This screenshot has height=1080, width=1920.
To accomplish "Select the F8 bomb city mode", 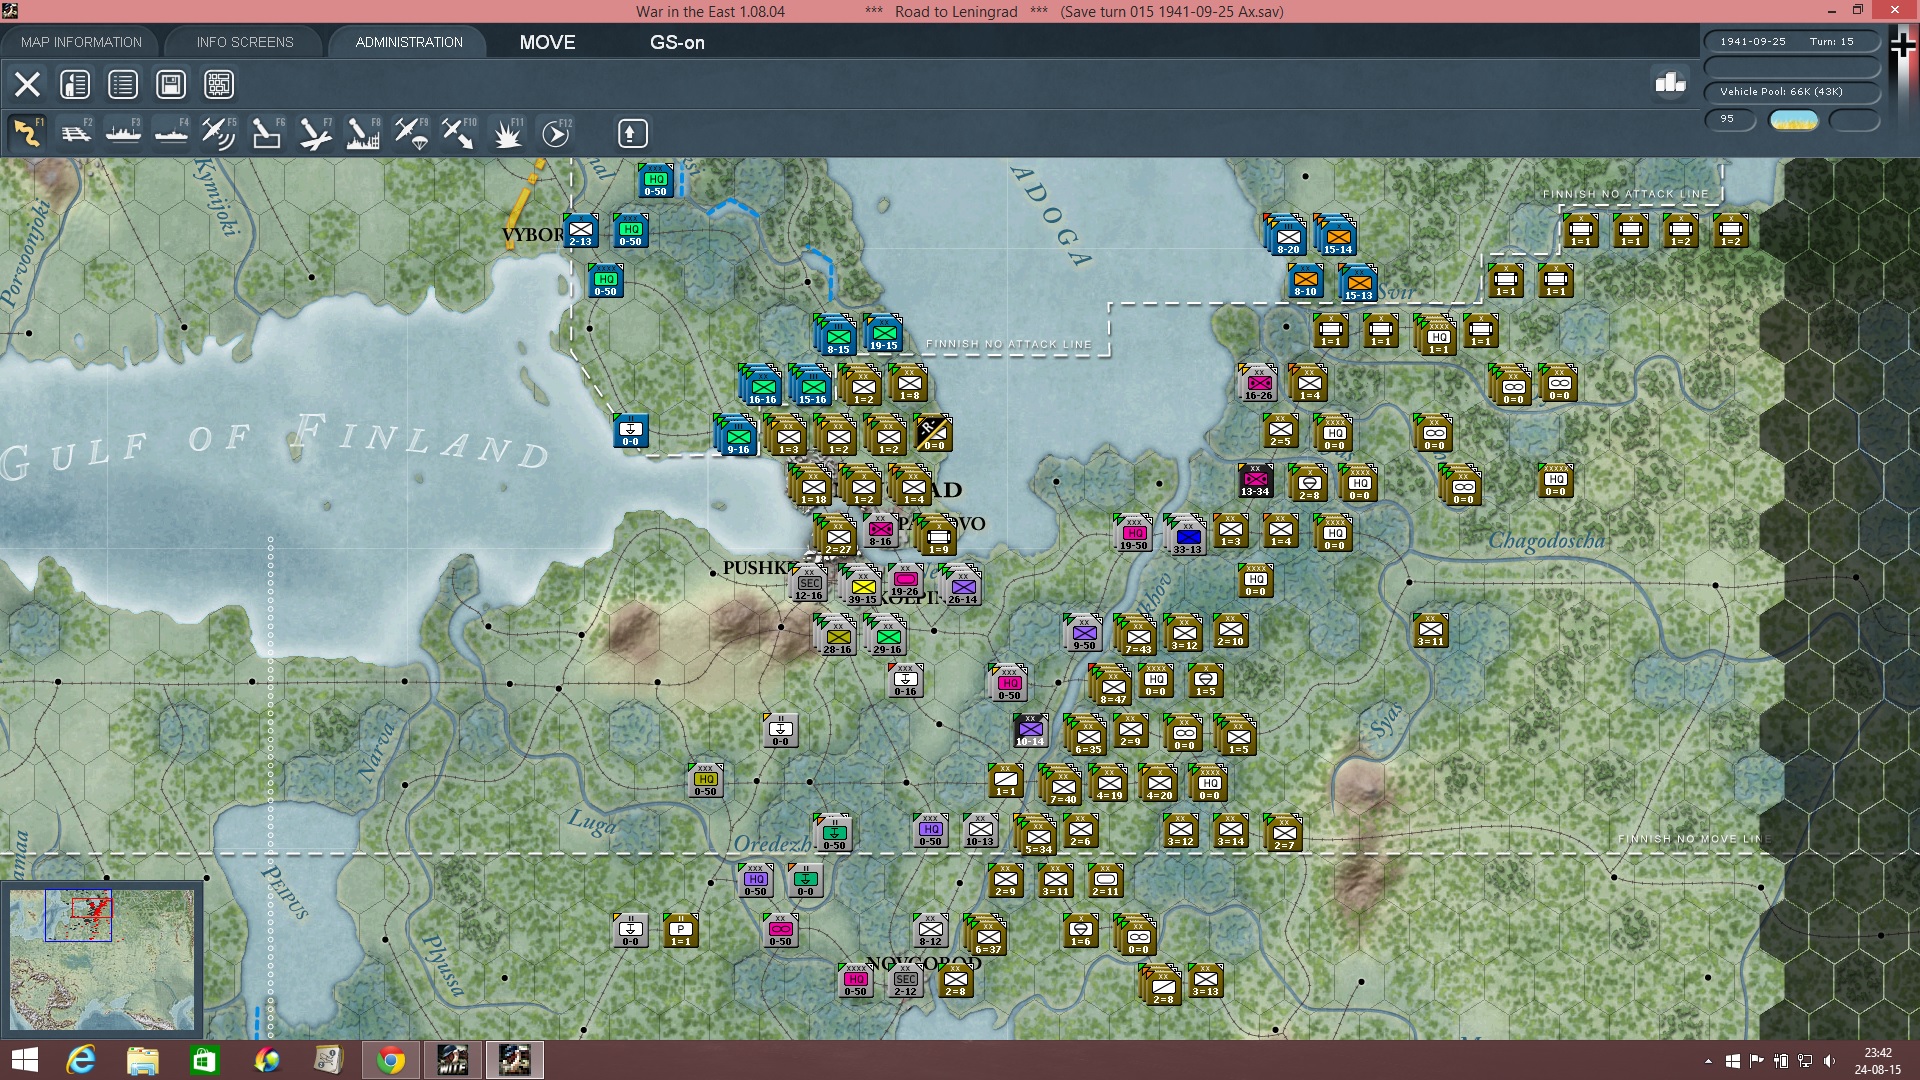I will 363,133.
